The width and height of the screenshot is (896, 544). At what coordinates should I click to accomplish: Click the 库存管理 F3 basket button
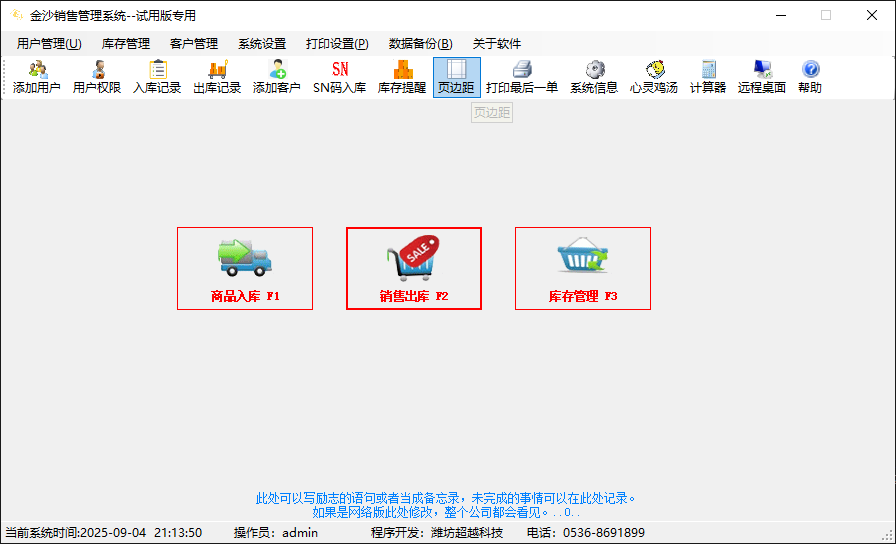[583, 268]
